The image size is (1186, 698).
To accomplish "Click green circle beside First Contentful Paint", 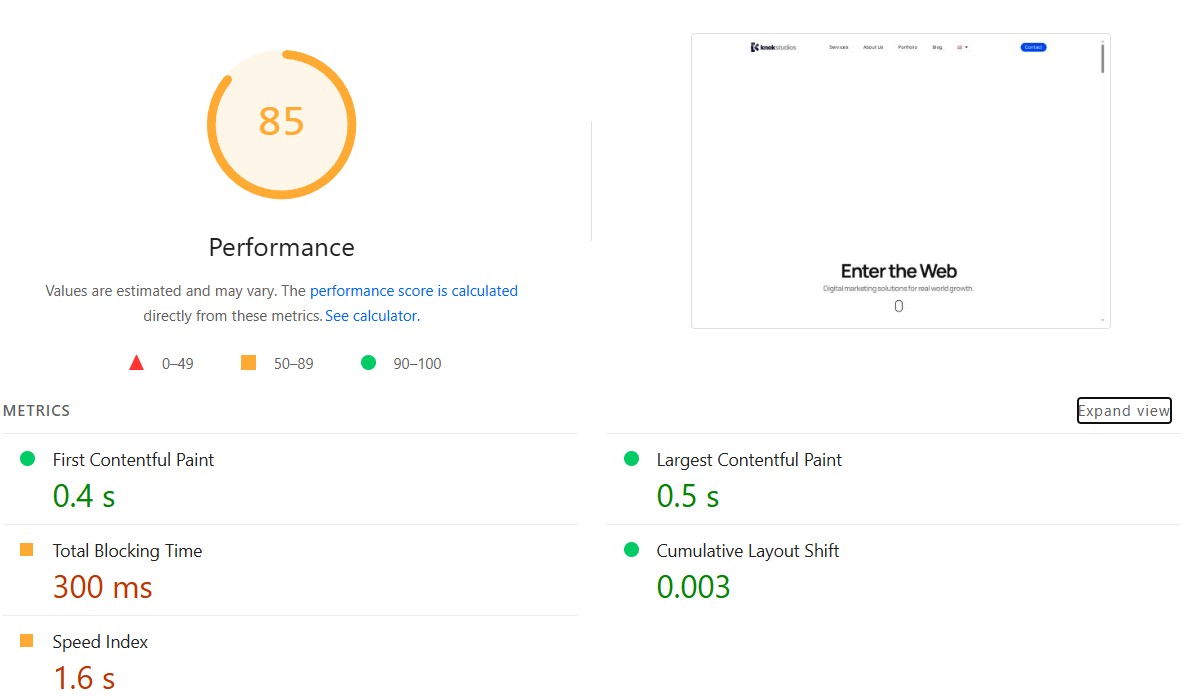I will point(28,459).
